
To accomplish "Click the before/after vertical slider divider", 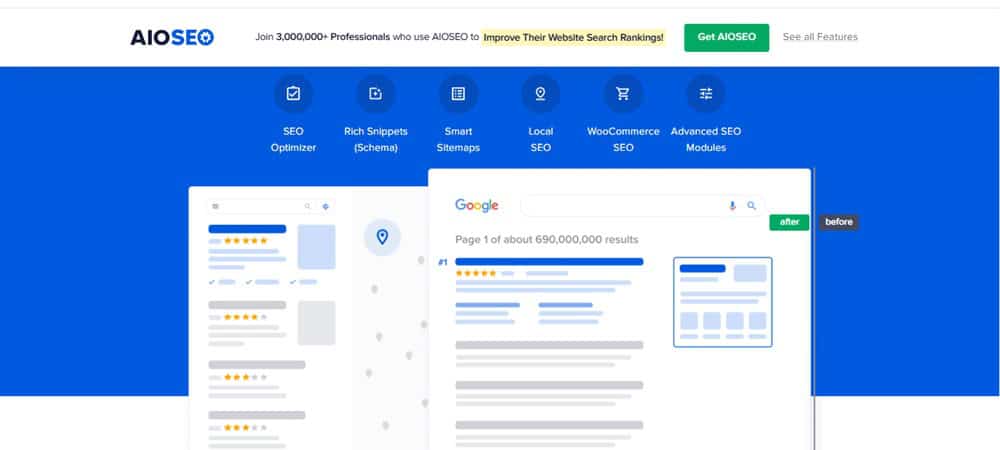I will pyautogui.click(x=814, y=300).
